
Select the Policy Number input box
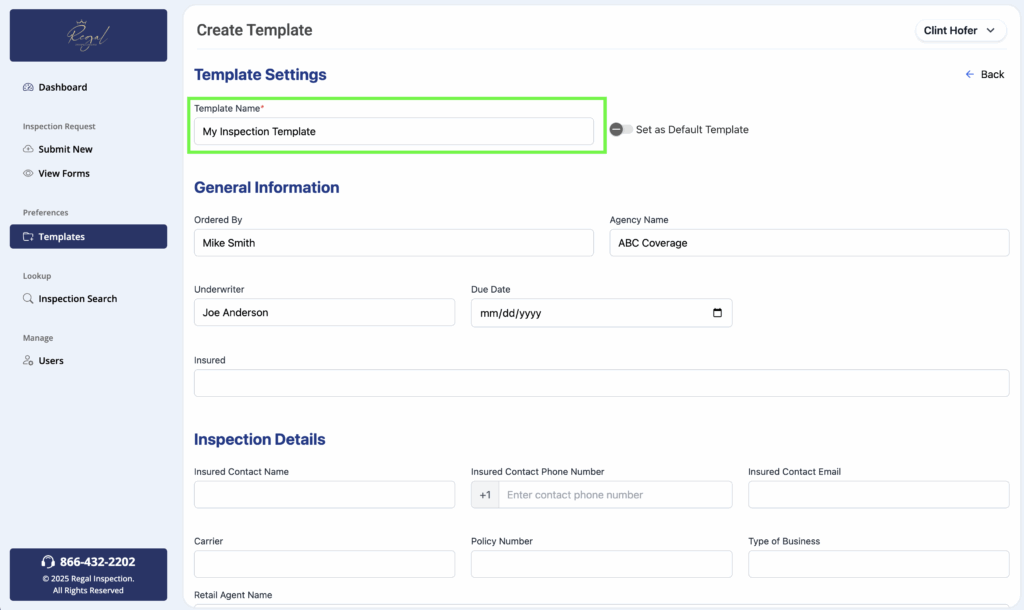click(x=601, y=564)
